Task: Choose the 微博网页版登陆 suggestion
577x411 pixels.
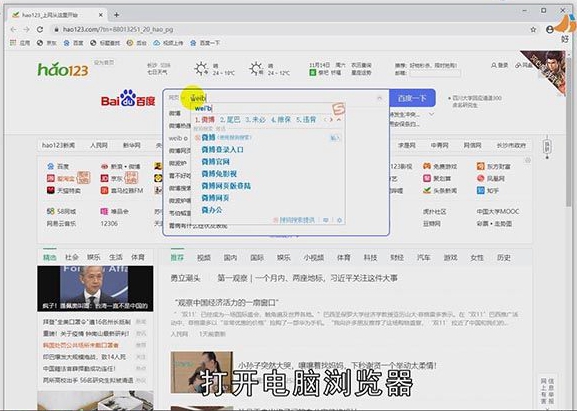Action: 226,186
